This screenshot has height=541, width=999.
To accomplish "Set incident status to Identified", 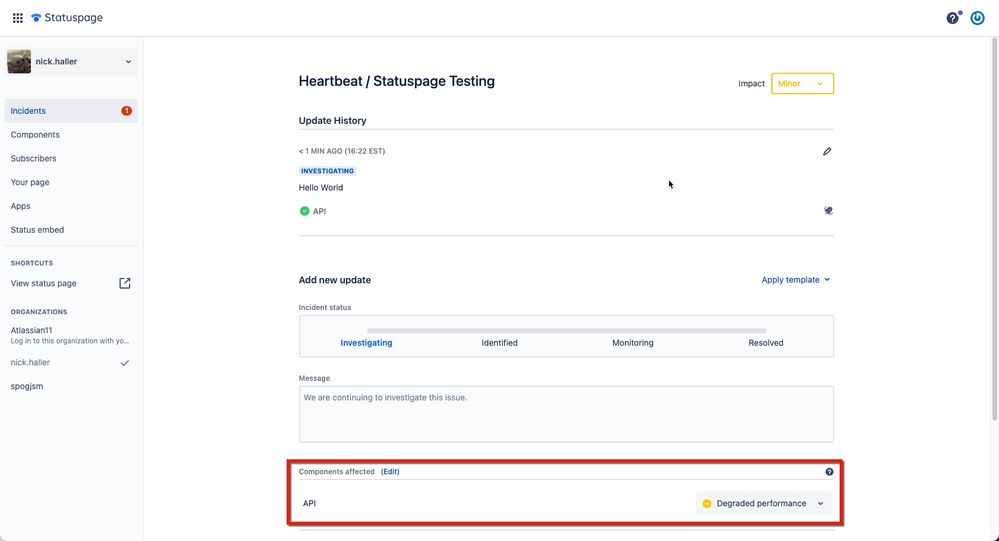I will pyautogui.click(x=500, y=343).
